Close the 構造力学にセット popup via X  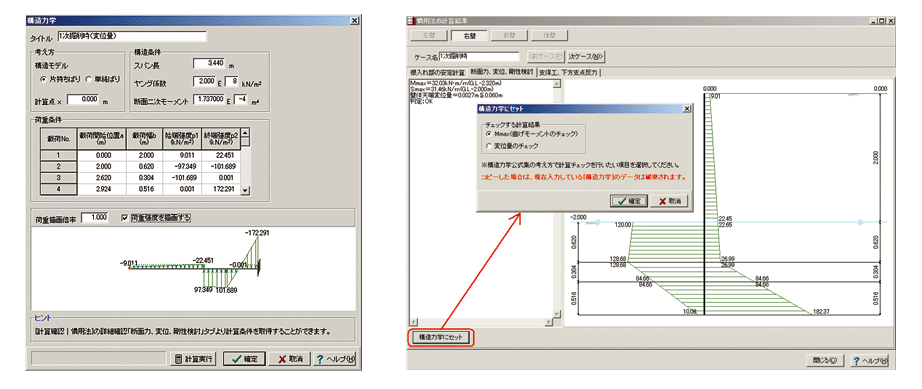686,109
